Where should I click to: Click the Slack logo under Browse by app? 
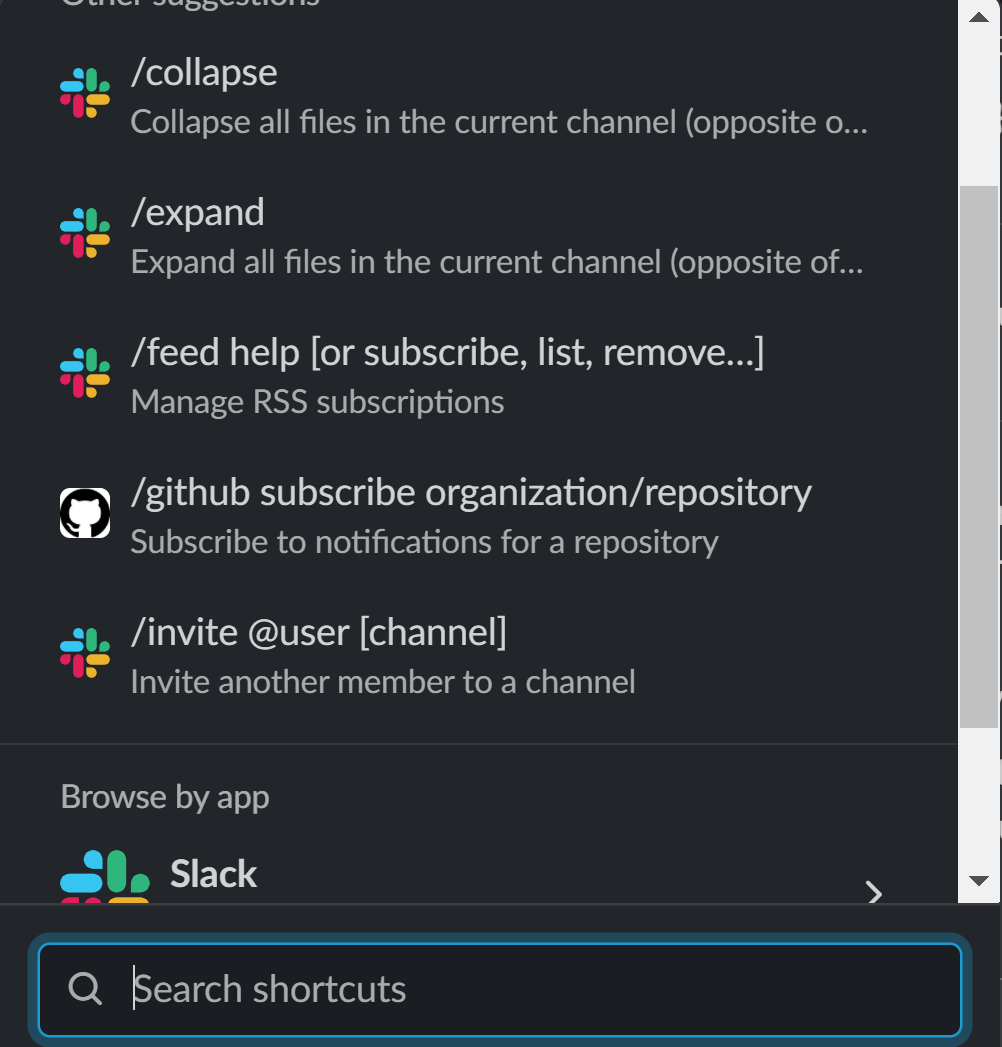click(105, 877)
